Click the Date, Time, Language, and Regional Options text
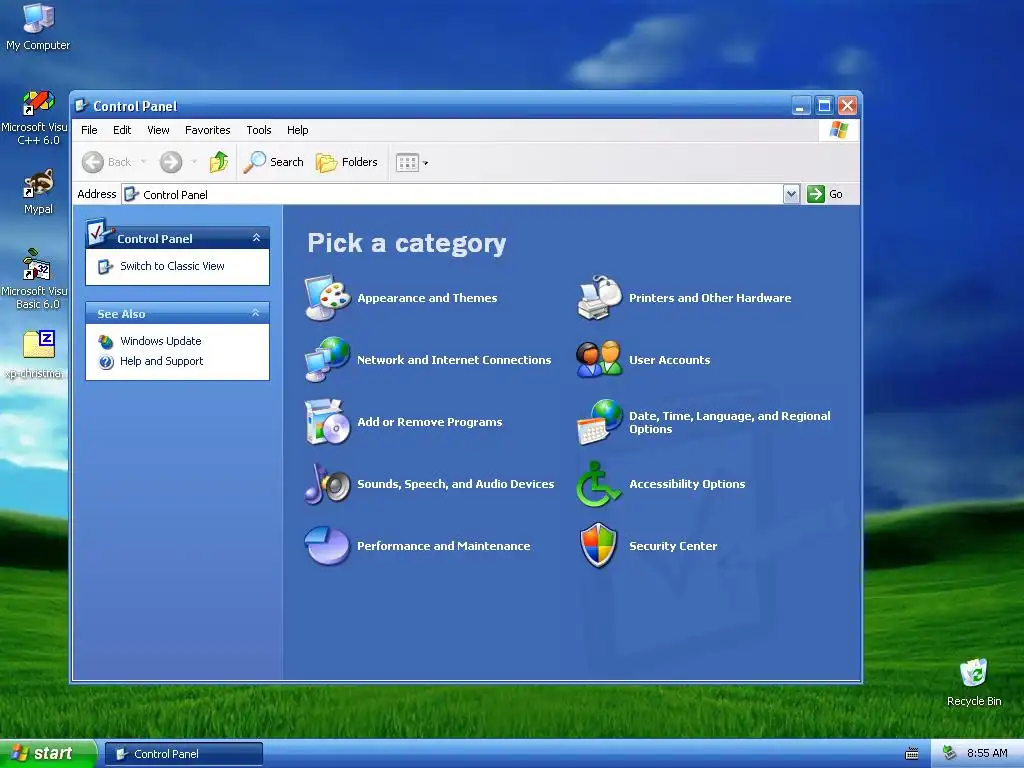Screen dimensions: 1024x768 [729, 423]
